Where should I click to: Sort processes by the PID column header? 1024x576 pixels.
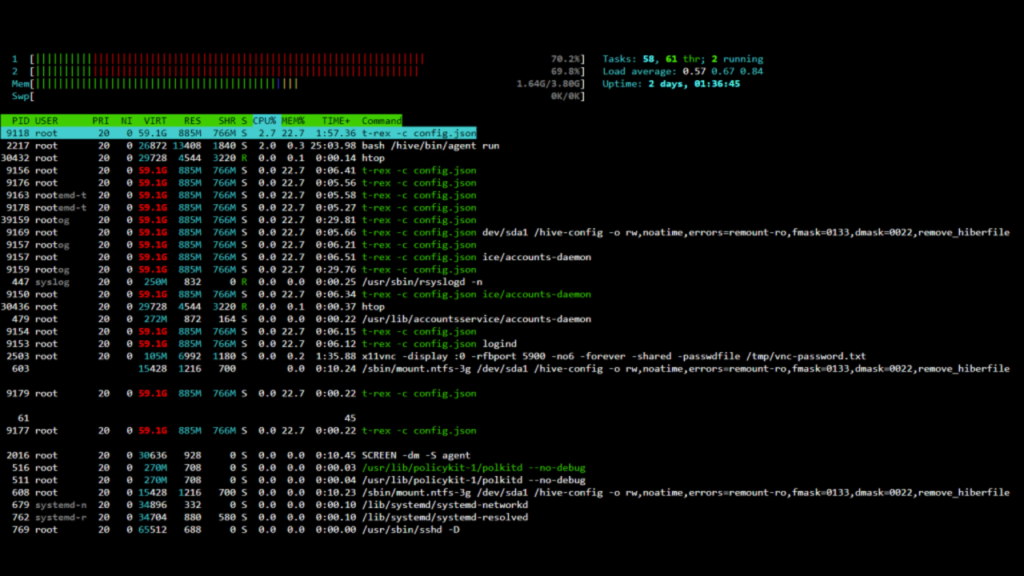click(x=20, y=121)
